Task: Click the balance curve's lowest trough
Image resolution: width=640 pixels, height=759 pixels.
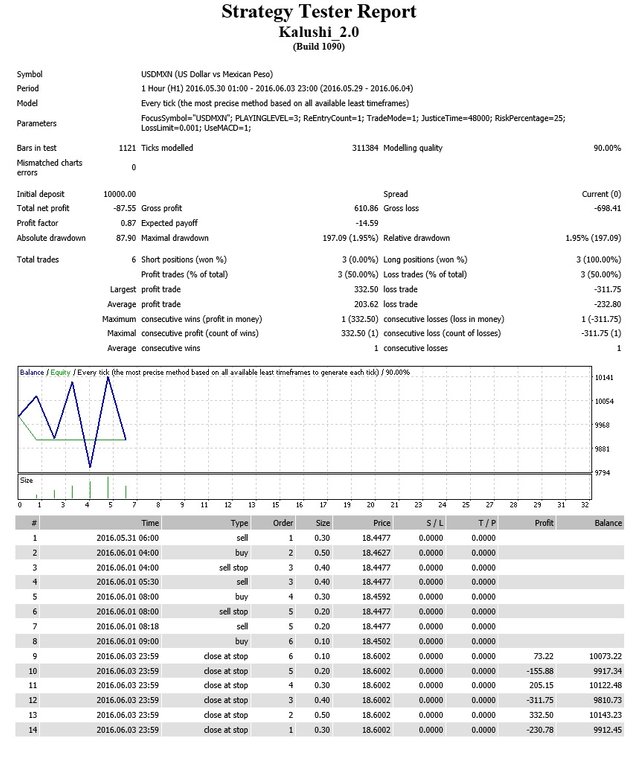Action: coord(90,467)
